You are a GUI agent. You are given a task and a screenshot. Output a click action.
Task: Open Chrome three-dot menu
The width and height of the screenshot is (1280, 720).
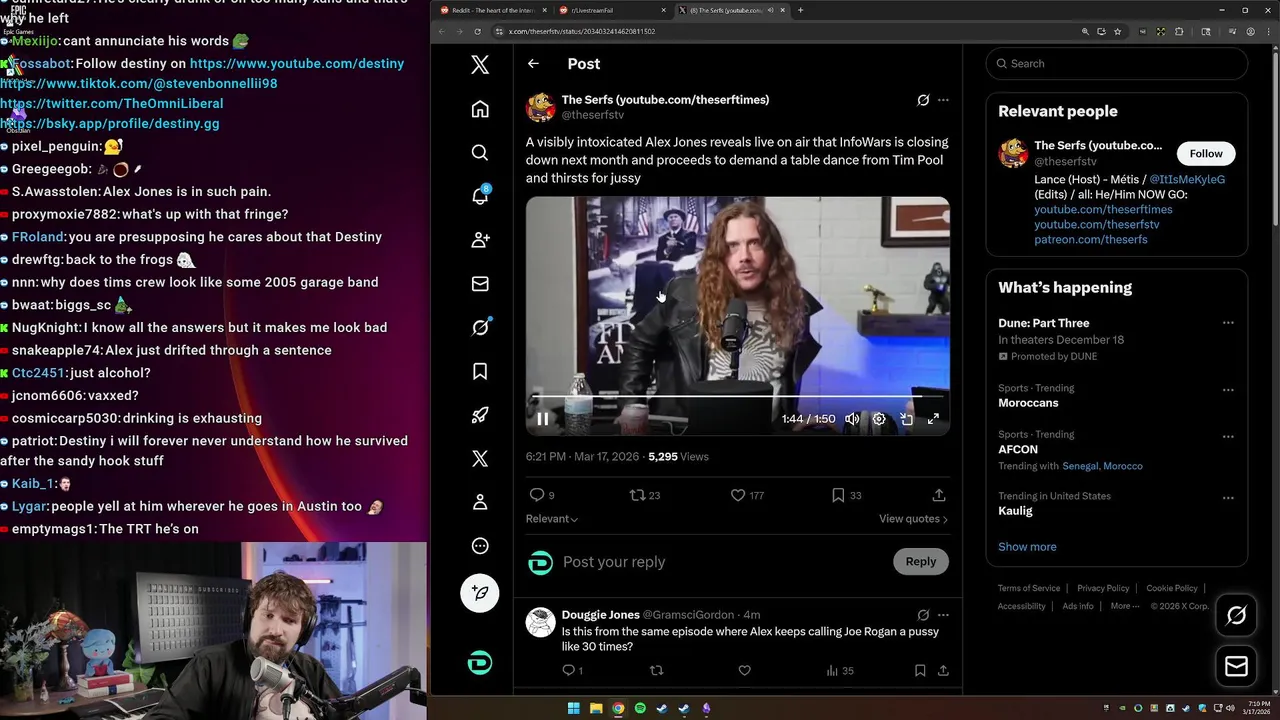point(1267,31)
